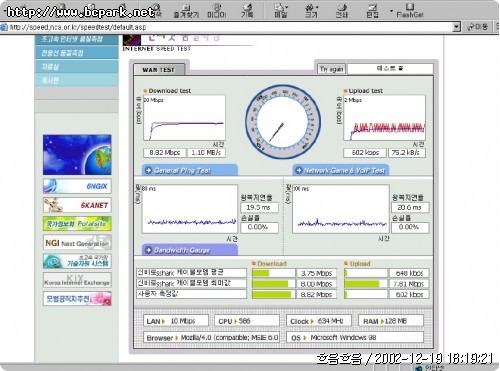The height and width of the screenshot is (371, 500).
Task: Open the 국가정보화 Potalsite banner
Action: [x=77, y=224]
